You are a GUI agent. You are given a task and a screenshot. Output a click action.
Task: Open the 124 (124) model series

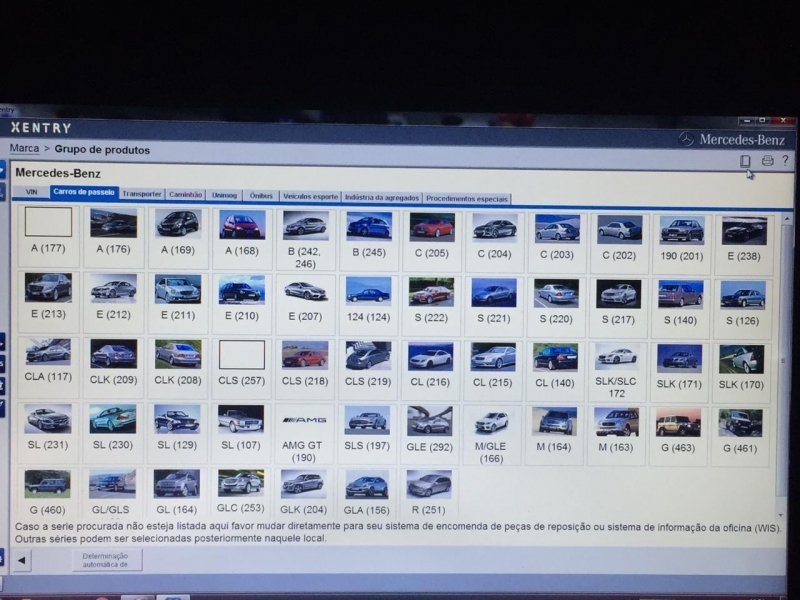[369, 305]
